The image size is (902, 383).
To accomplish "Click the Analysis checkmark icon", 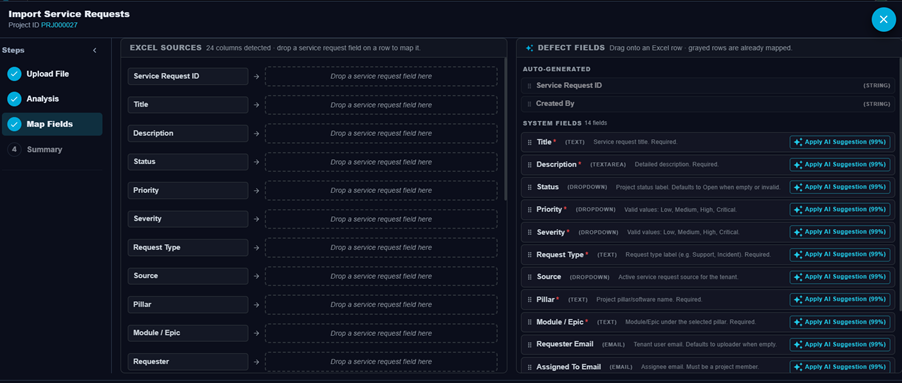I will 14,99.
